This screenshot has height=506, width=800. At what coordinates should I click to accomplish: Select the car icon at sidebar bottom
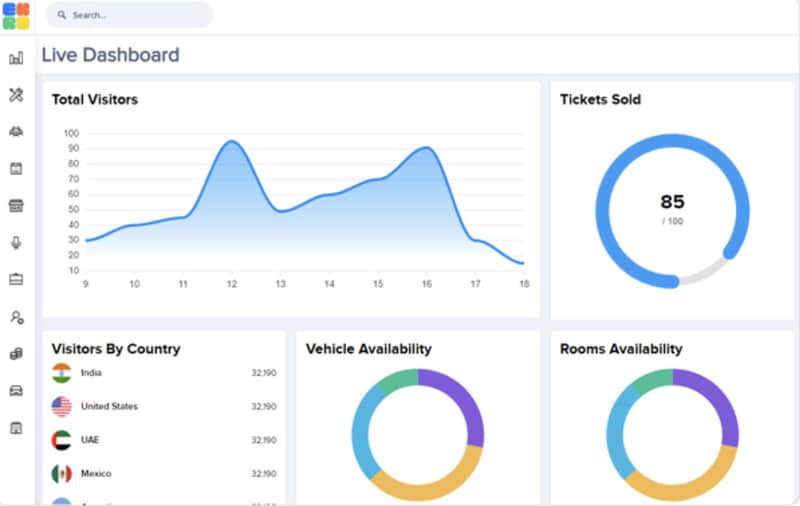tap(16, 391)
